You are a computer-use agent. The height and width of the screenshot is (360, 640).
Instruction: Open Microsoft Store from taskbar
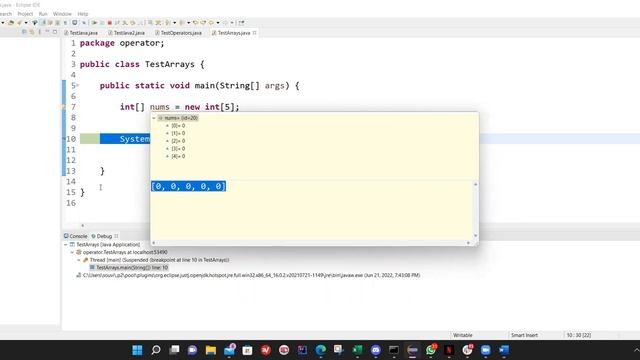[x=247, y=350]
